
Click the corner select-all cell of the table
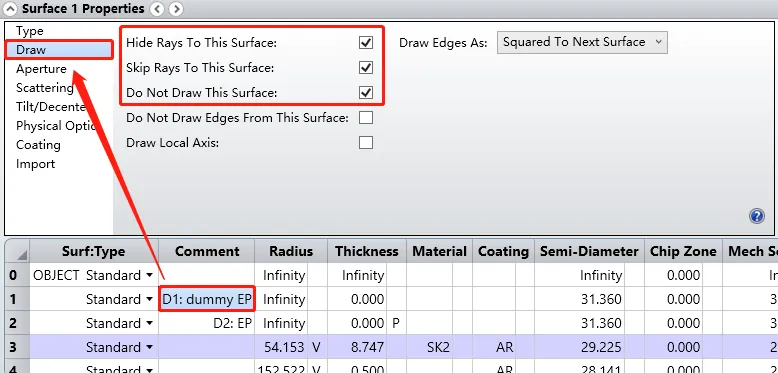pos(17,251)
